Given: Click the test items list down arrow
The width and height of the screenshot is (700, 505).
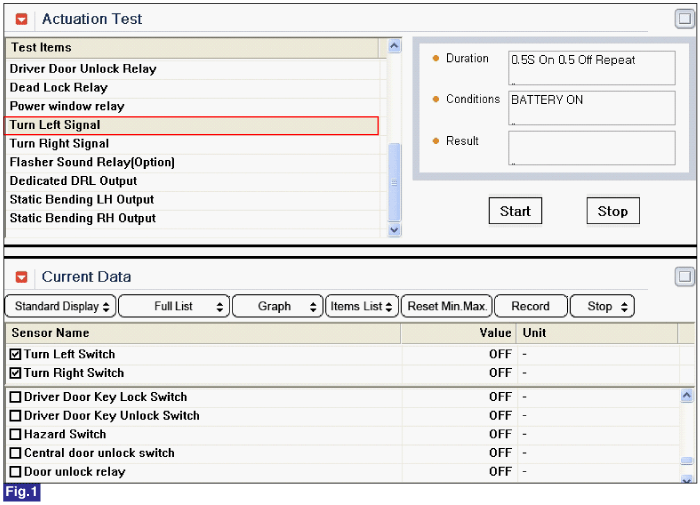Looking at the screenshot, I should pyautogui.click(x=394, y=230).
